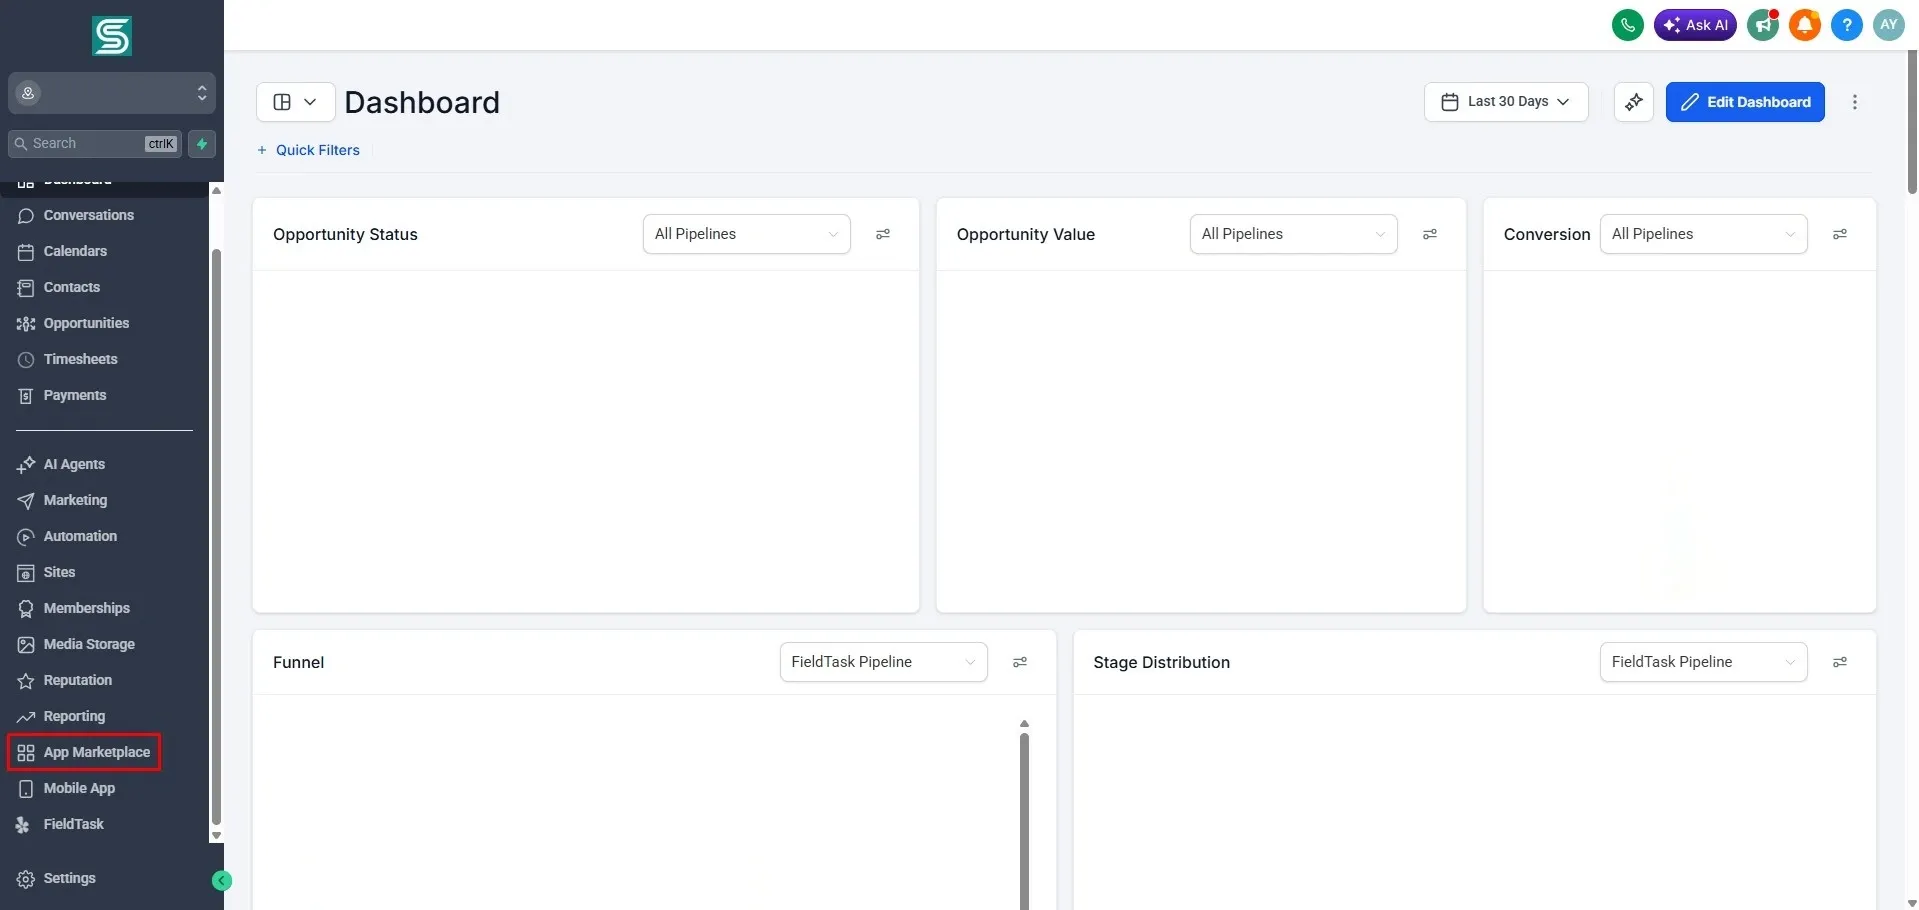Viewport: 1919px width, 910px height.
Task: Open App Marketplace in sidebar
Action: (84, 753)
